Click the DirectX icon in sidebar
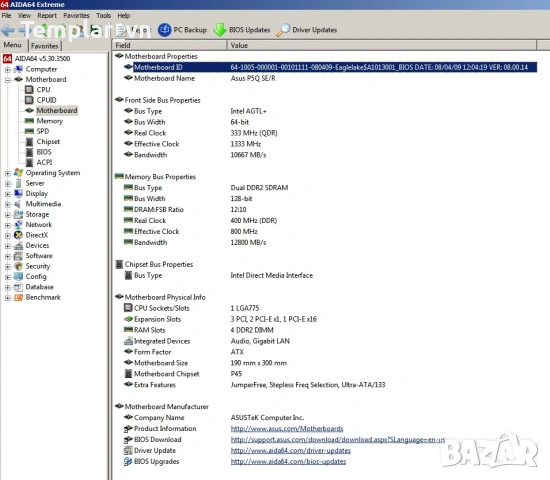Viewport: 550px width, 480px height. (x=18, y=235)
